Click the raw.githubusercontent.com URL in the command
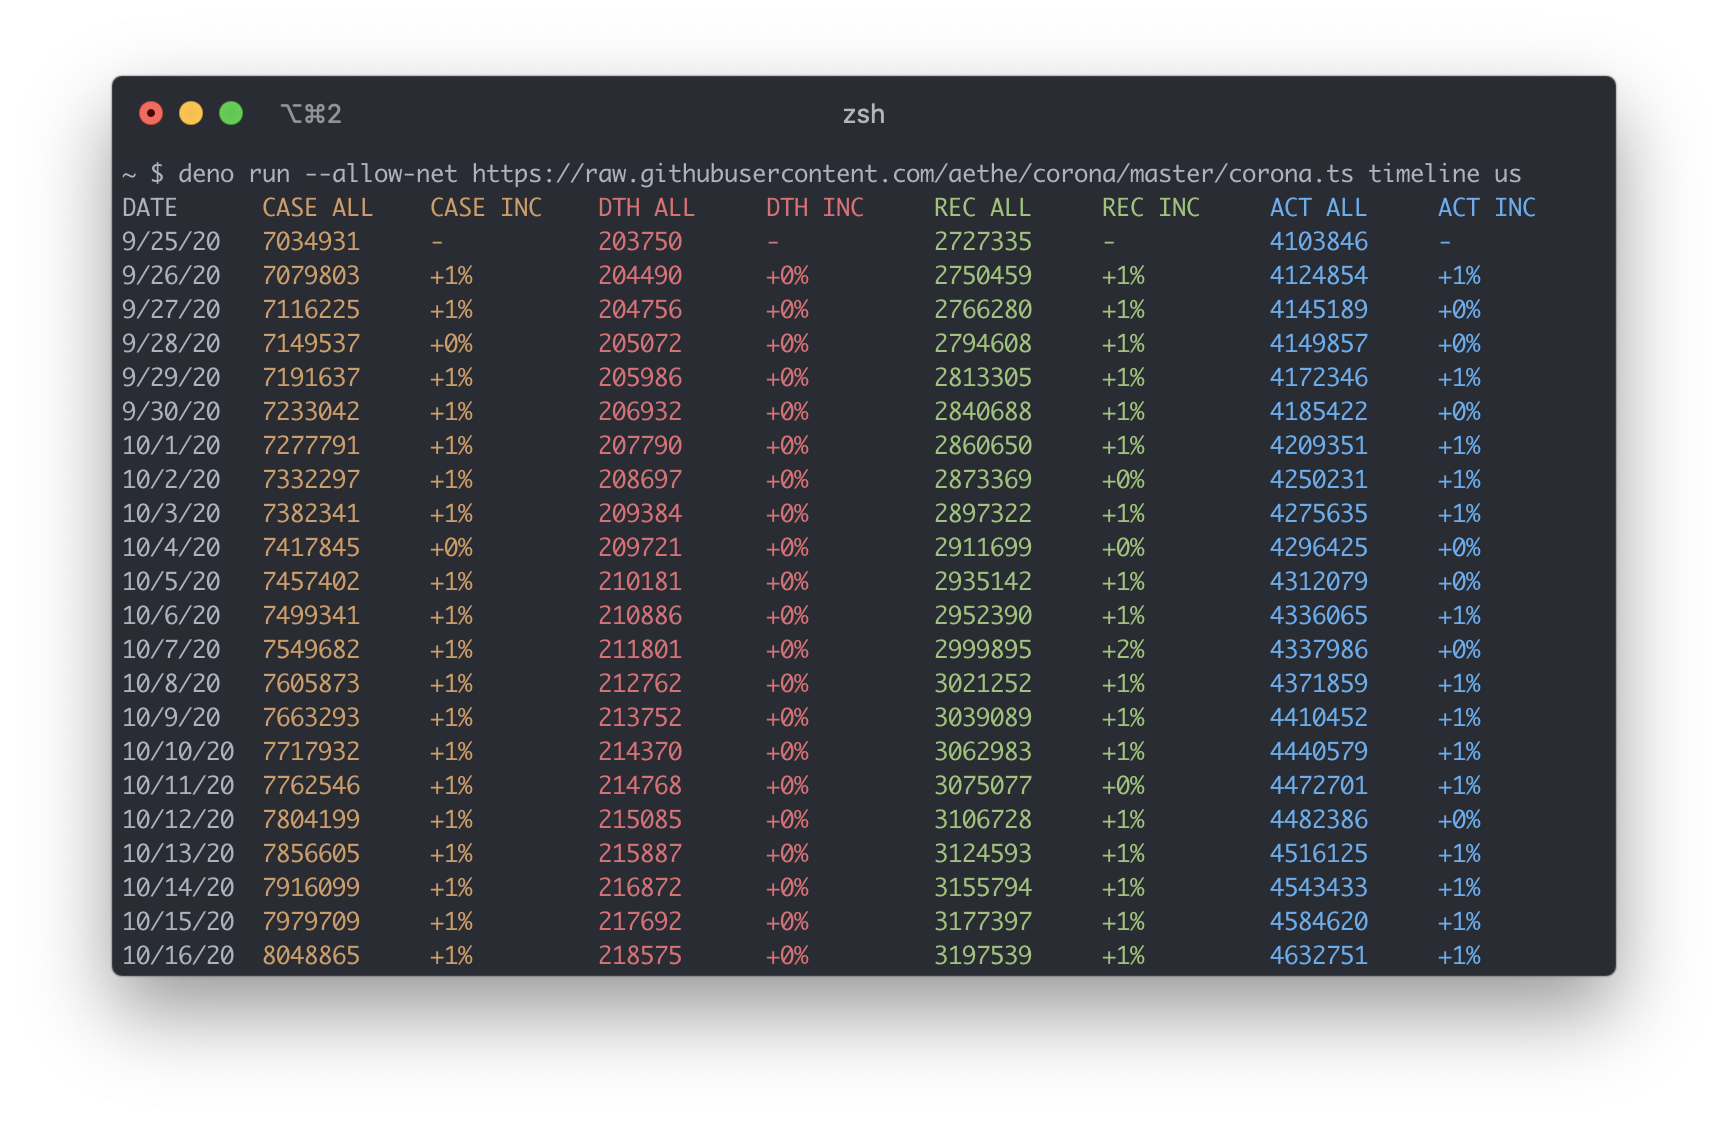Image resolution: width=1728 pixels, height=1124 pixels. [x=912, y=174]
